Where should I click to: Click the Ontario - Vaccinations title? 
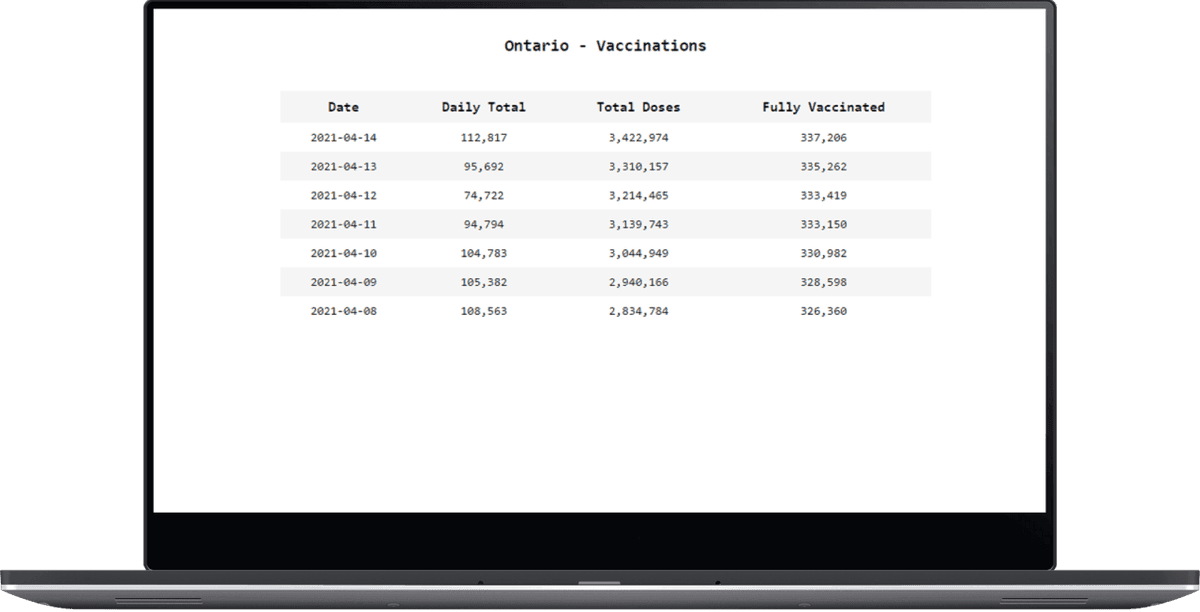(x=605, y=45)
